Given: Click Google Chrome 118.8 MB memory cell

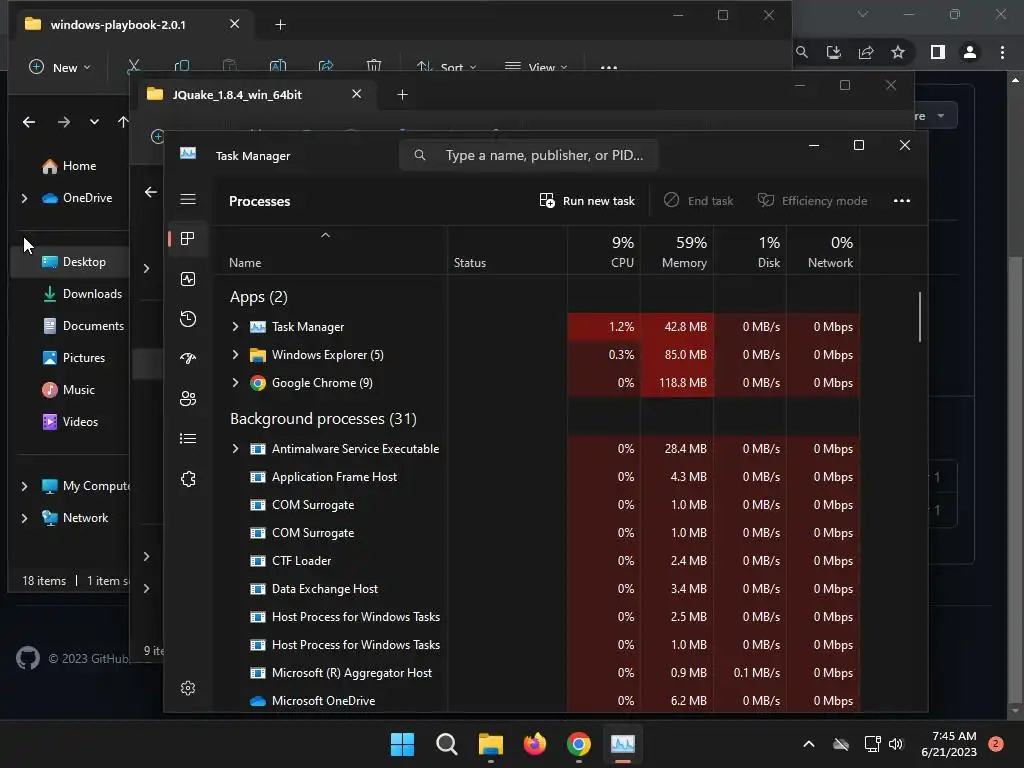Looking at the screenshot, I should 677,383.
